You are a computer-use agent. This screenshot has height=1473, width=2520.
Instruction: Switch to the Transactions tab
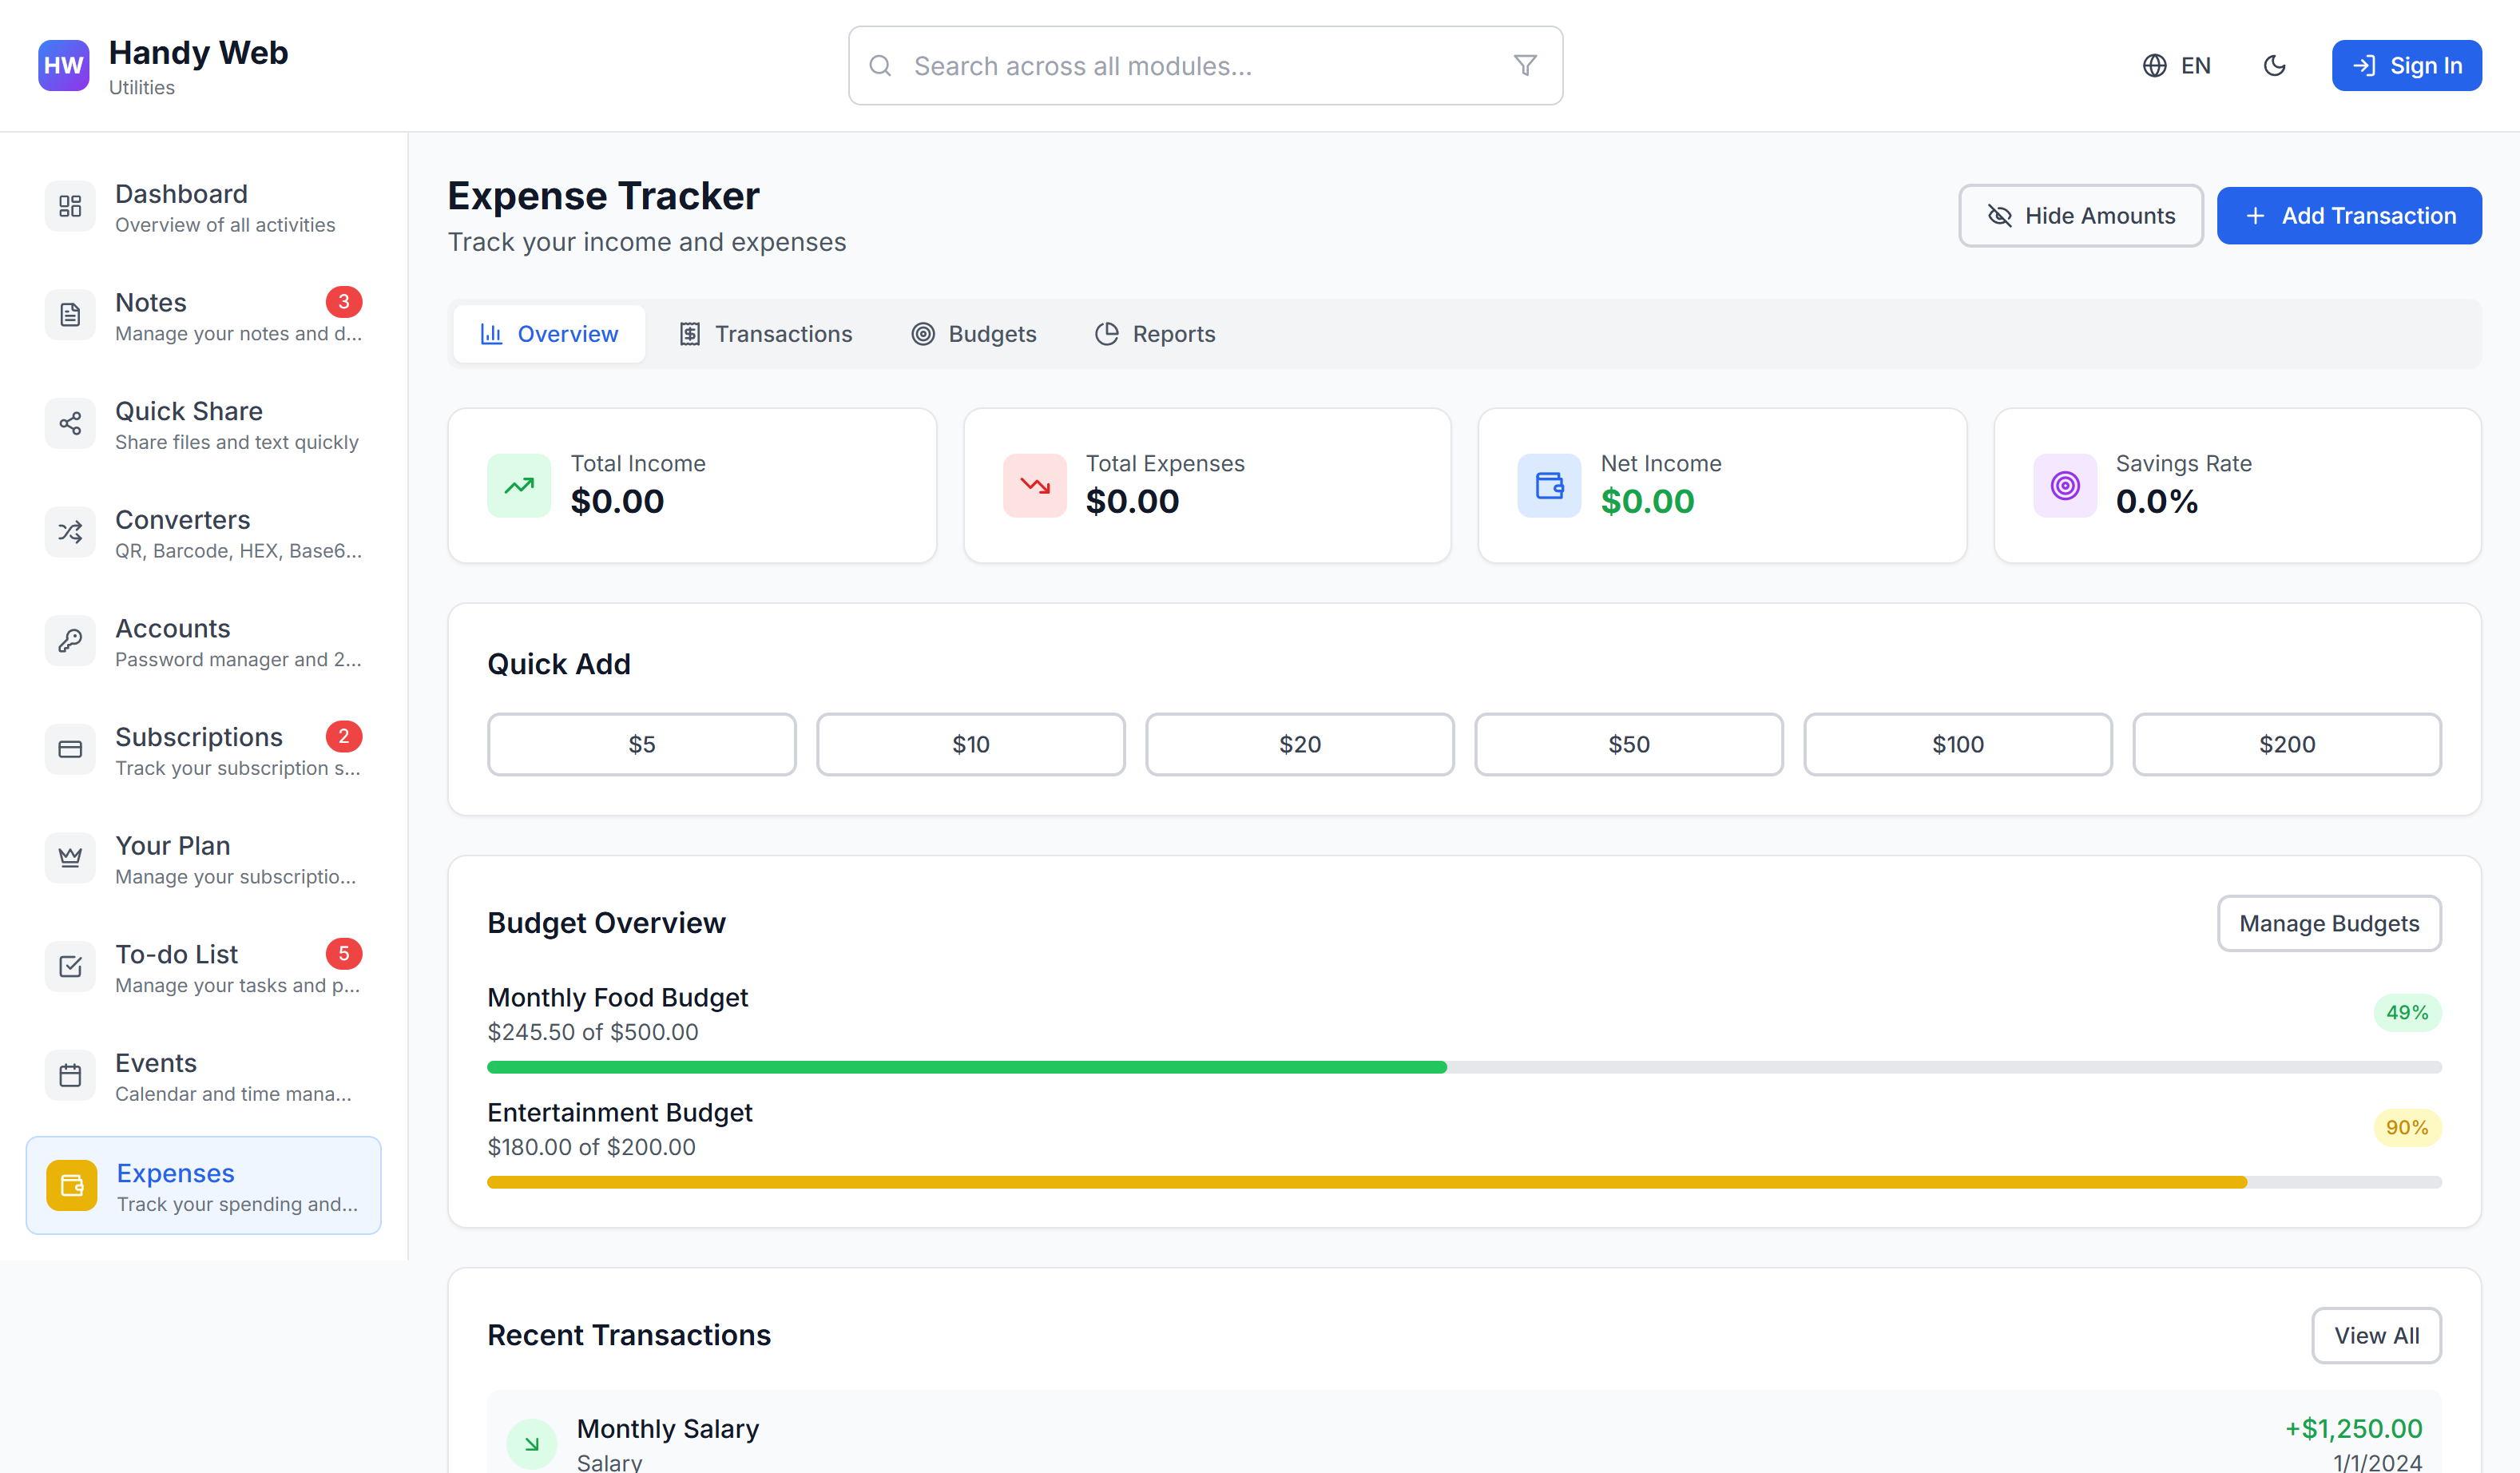[x=766, y=334]
